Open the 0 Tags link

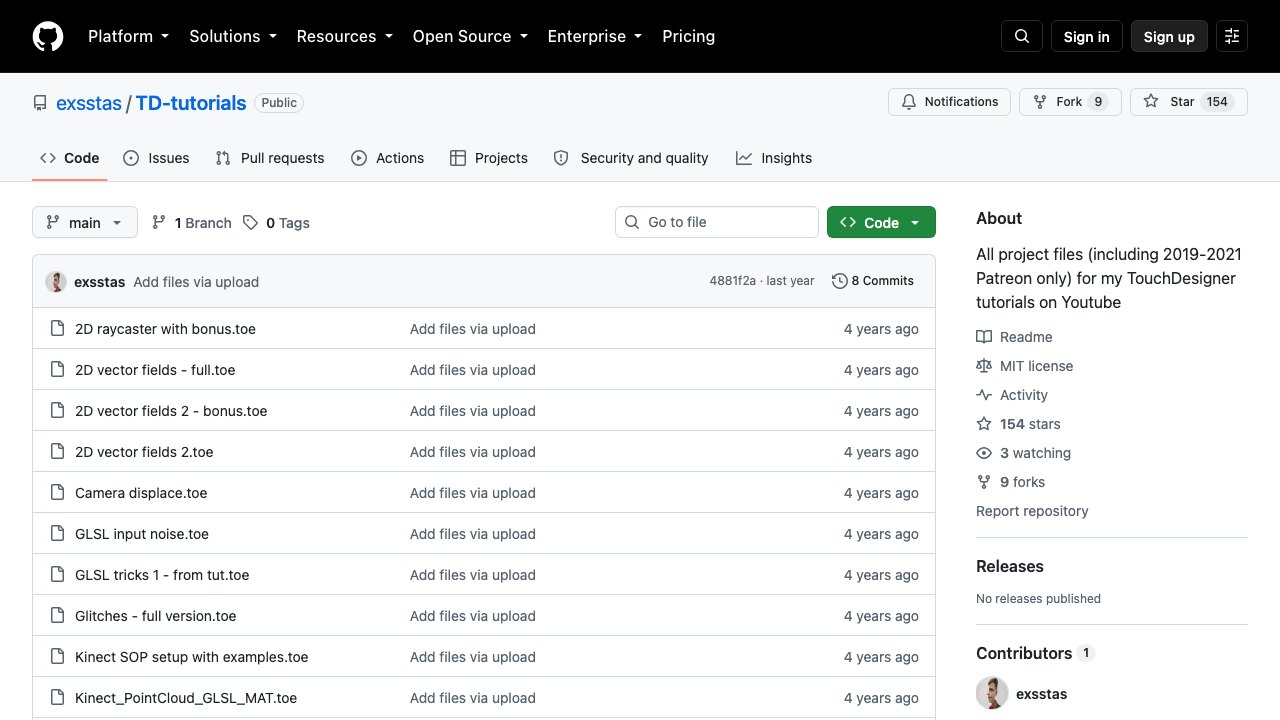tap(276, 222)
